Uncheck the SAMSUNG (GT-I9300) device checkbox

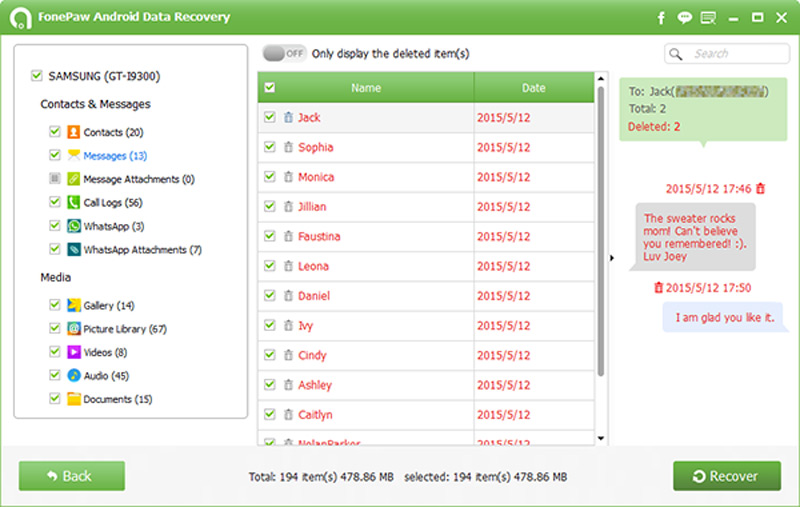(x=36, y=75)
